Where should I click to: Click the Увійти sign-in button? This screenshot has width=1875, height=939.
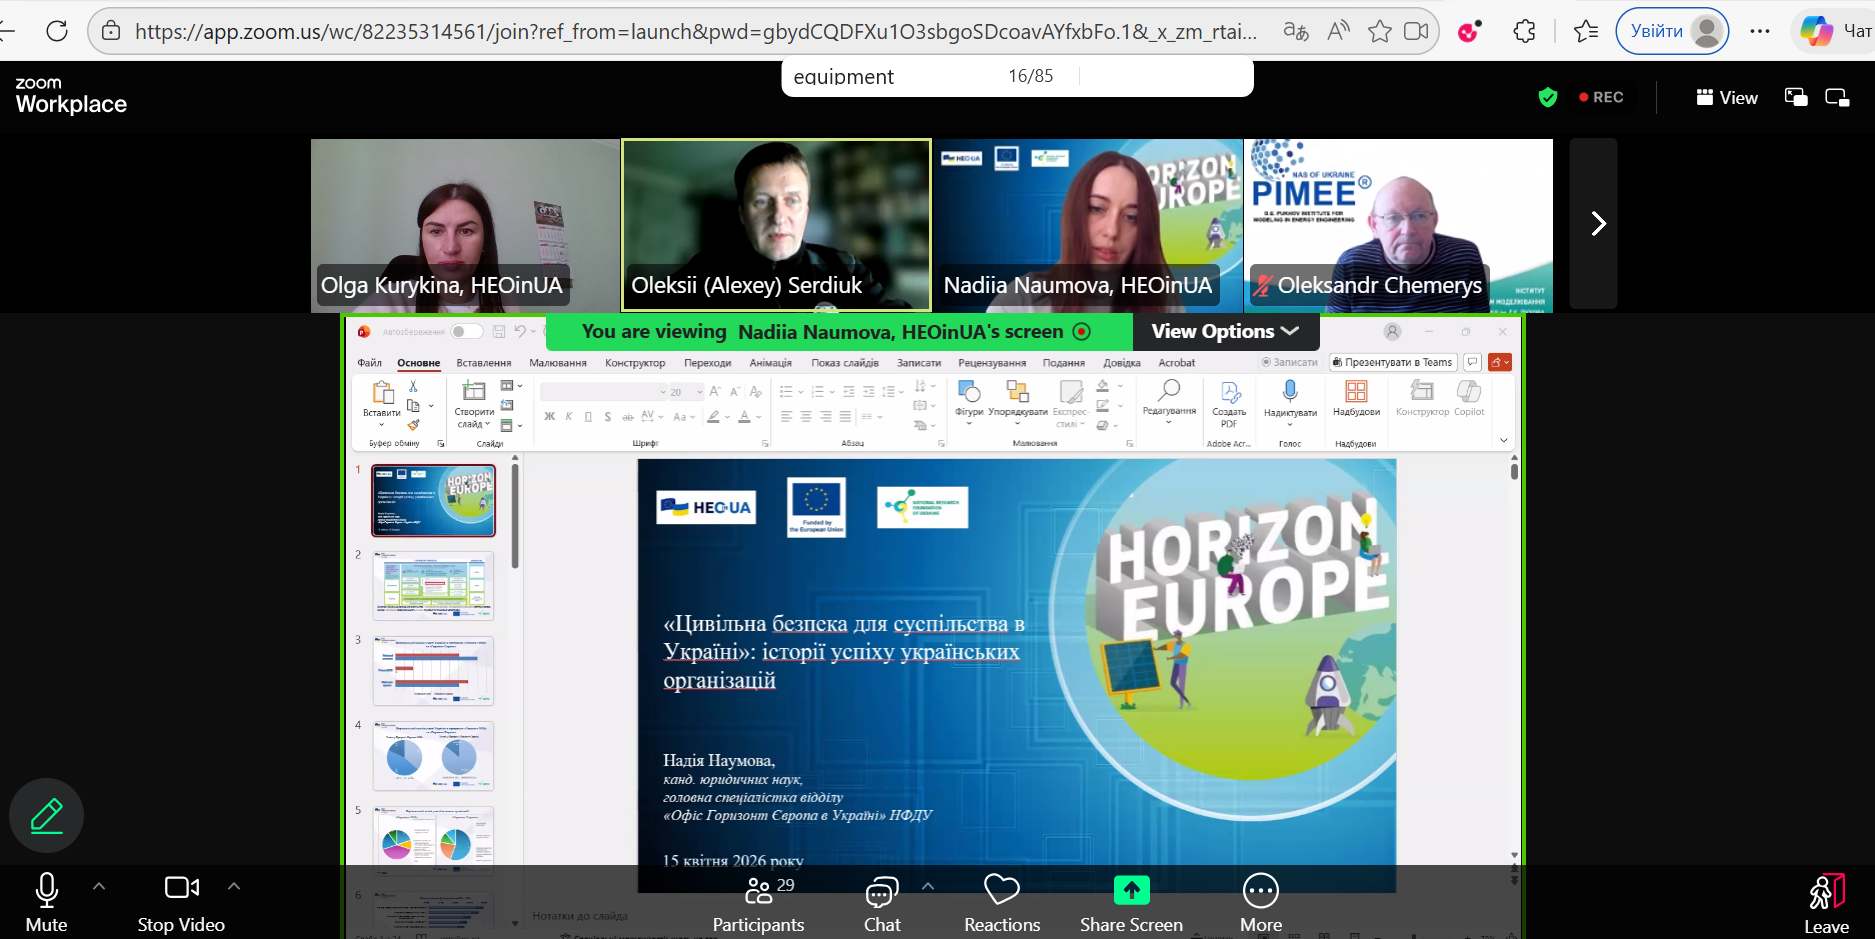pyautogui.click(x=1656, y=31)
